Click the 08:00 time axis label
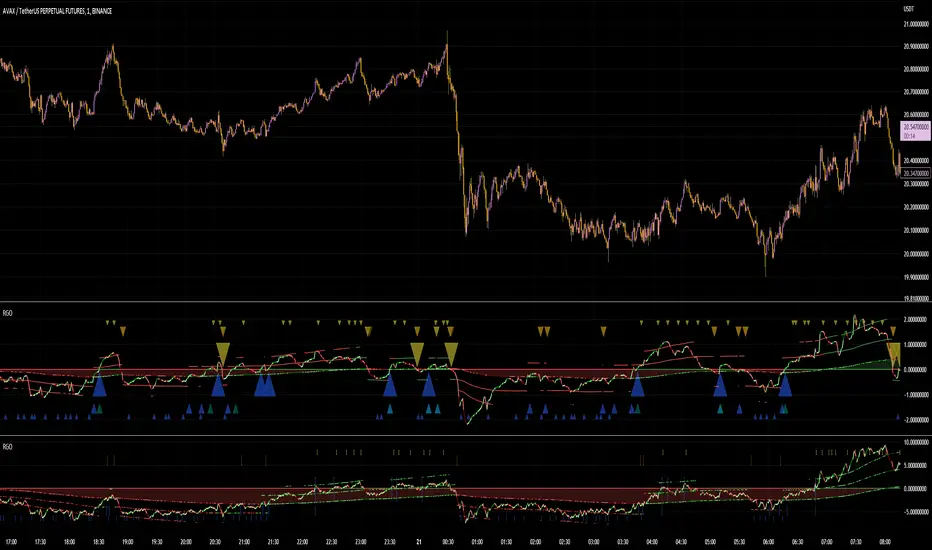 [885, 542]
